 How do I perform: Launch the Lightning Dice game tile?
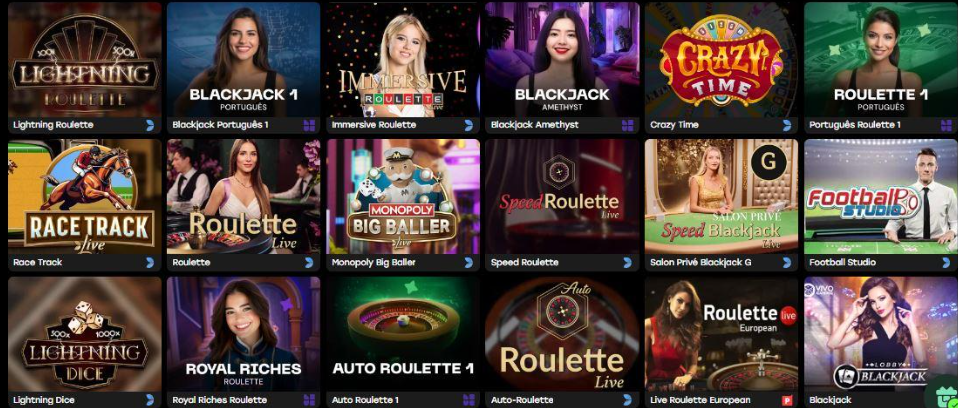point(85,334)
